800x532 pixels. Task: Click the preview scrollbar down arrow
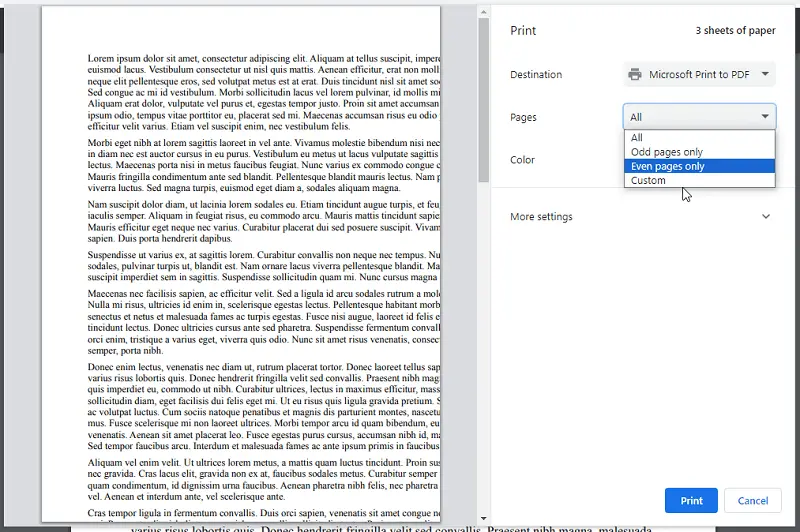coord(483,519)
